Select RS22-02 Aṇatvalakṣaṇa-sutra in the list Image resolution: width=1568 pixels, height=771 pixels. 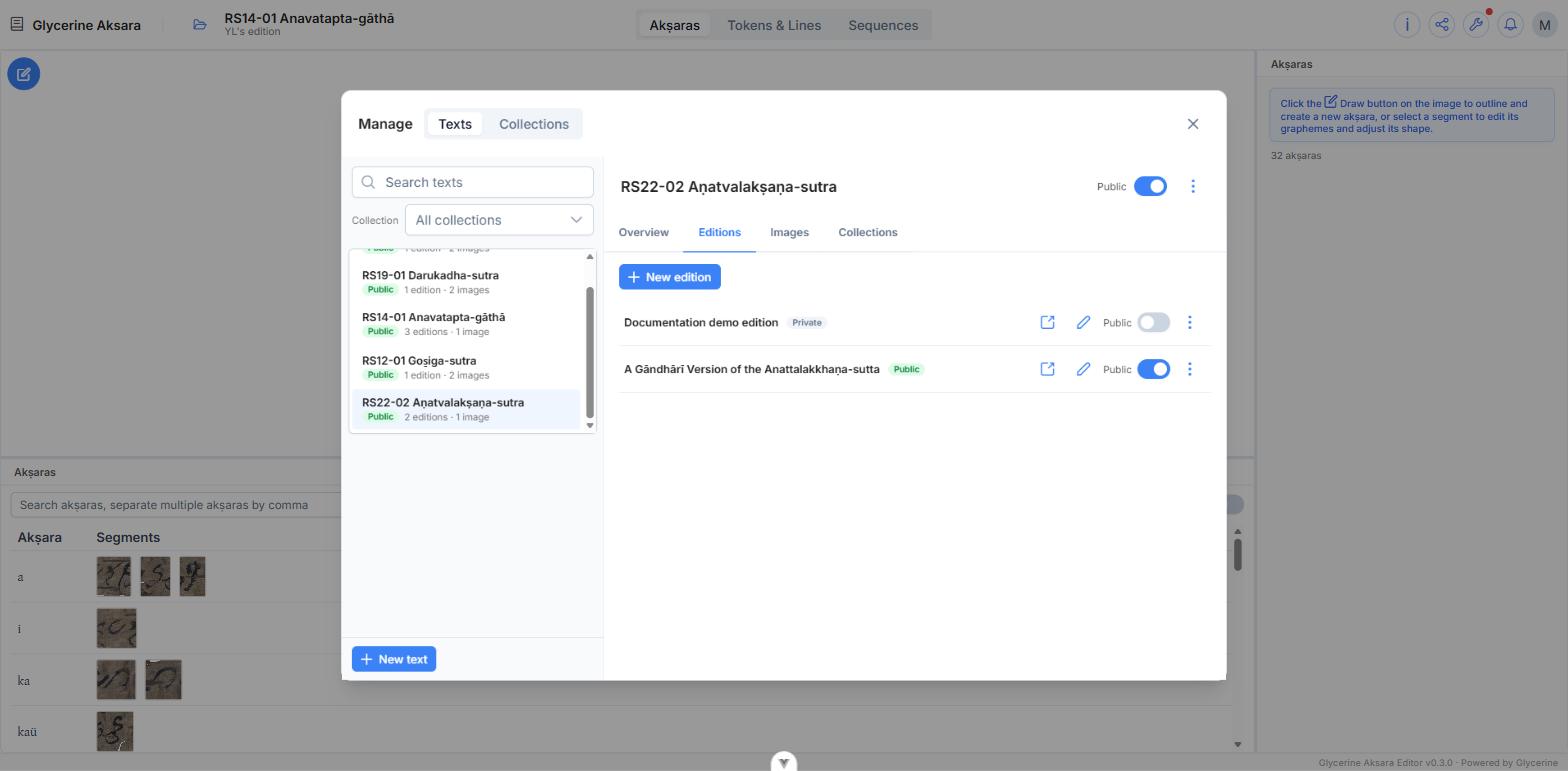[466, 410]
